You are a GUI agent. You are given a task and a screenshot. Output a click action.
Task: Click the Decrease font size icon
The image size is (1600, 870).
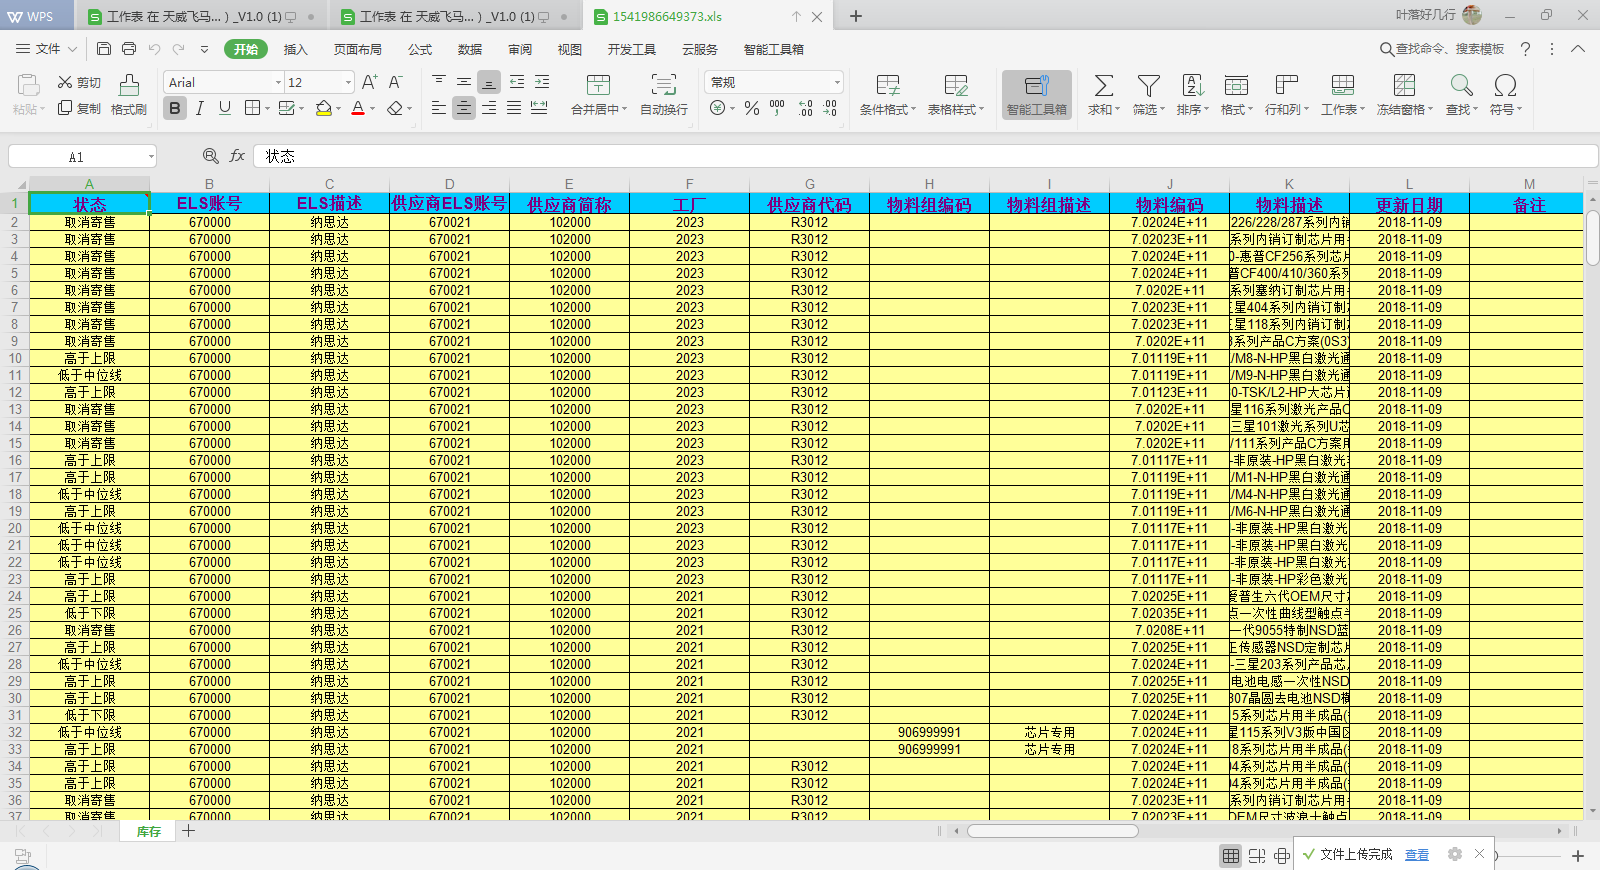click(x=395, y=82)
